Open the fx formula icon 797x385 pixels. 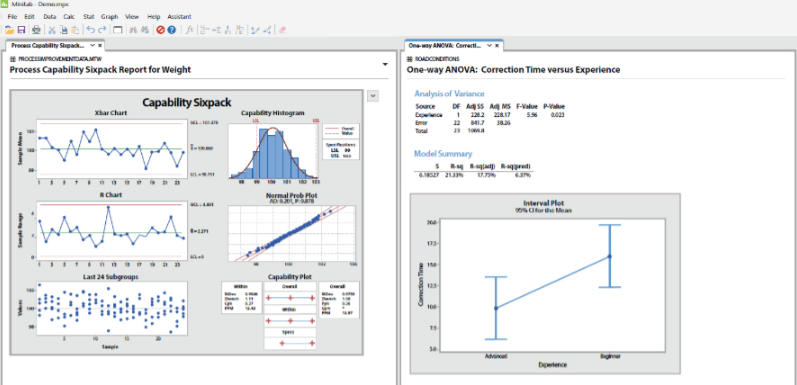click(x=189, y=30)
